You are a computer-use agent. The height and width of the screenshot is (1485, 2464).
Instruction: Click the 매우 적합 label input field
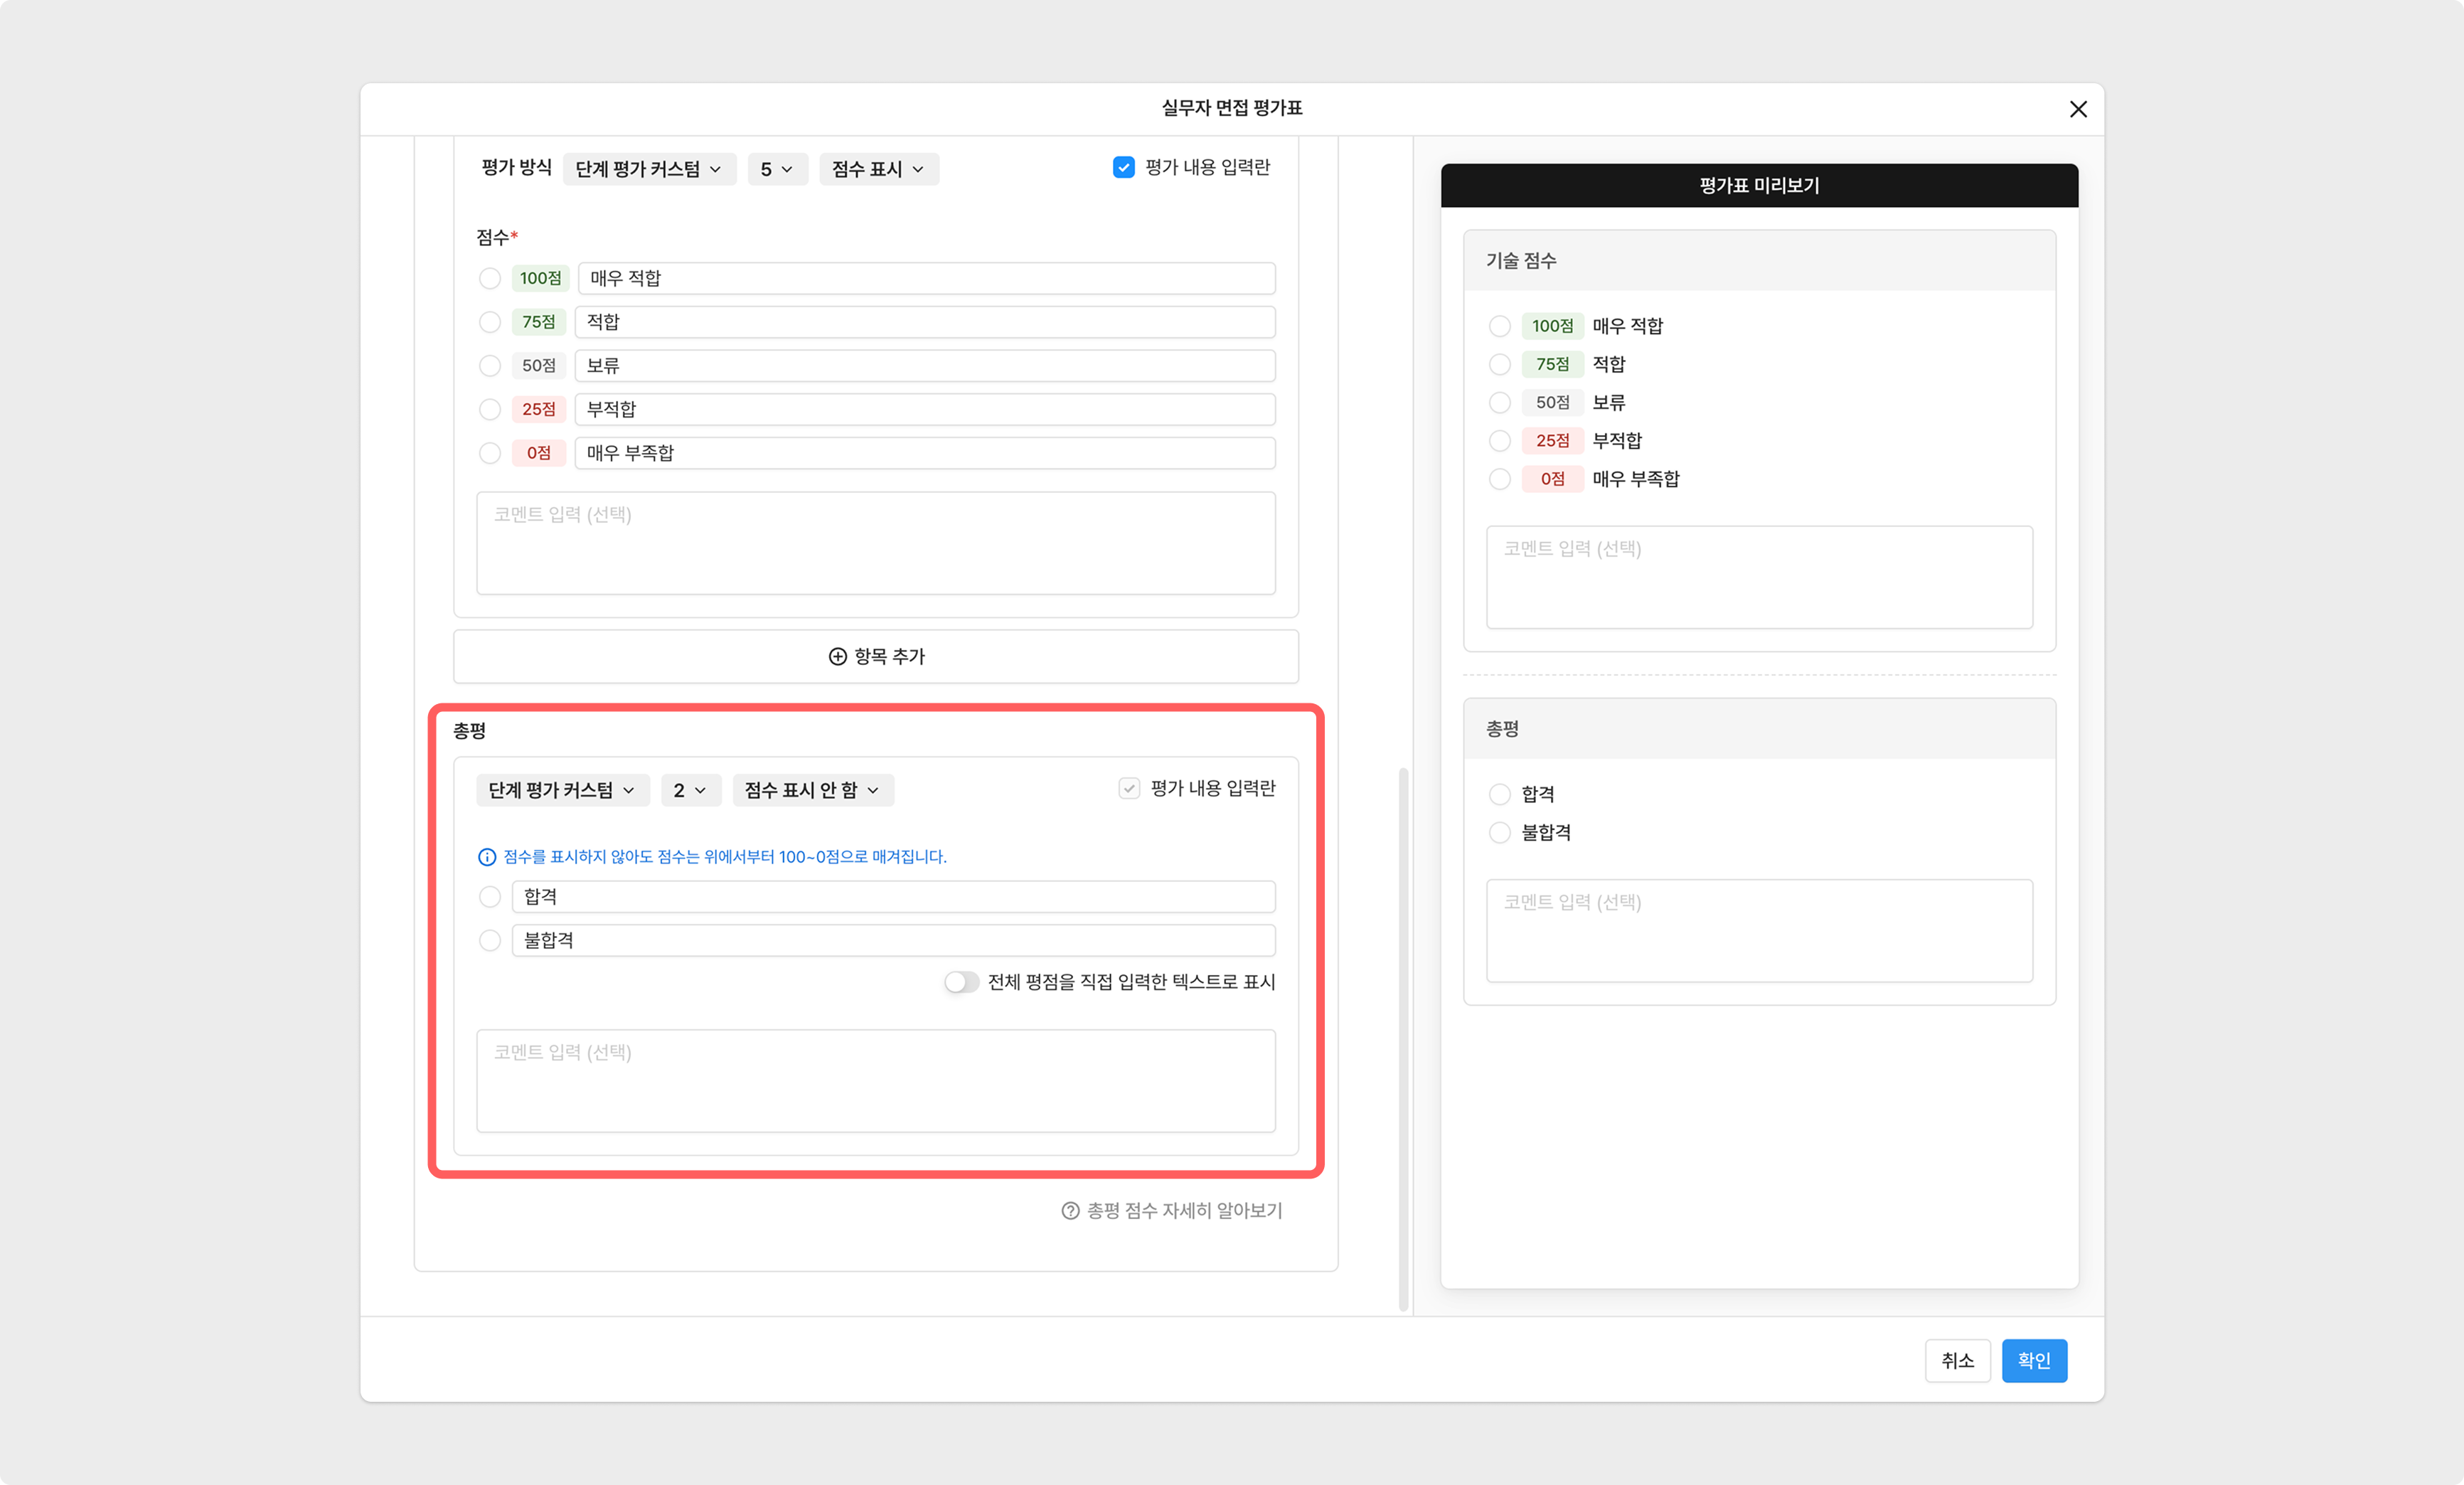[925, 278]
